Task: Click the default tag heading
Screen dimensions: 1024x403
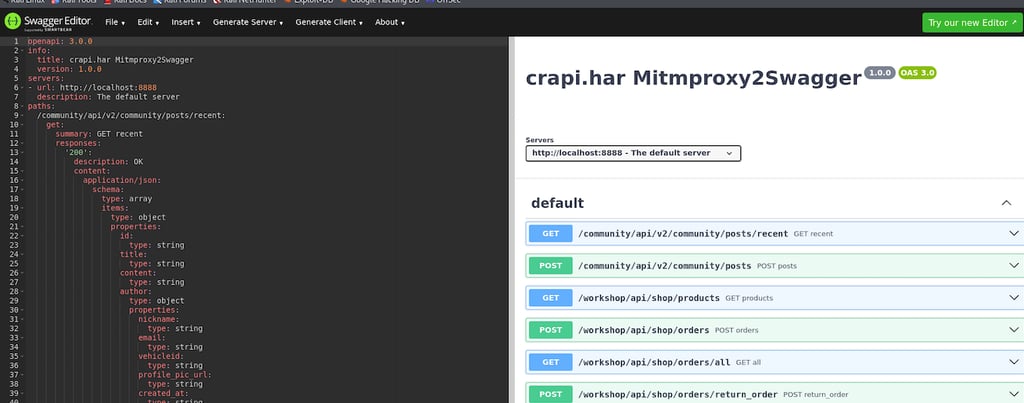Action: tap(557, 203)
